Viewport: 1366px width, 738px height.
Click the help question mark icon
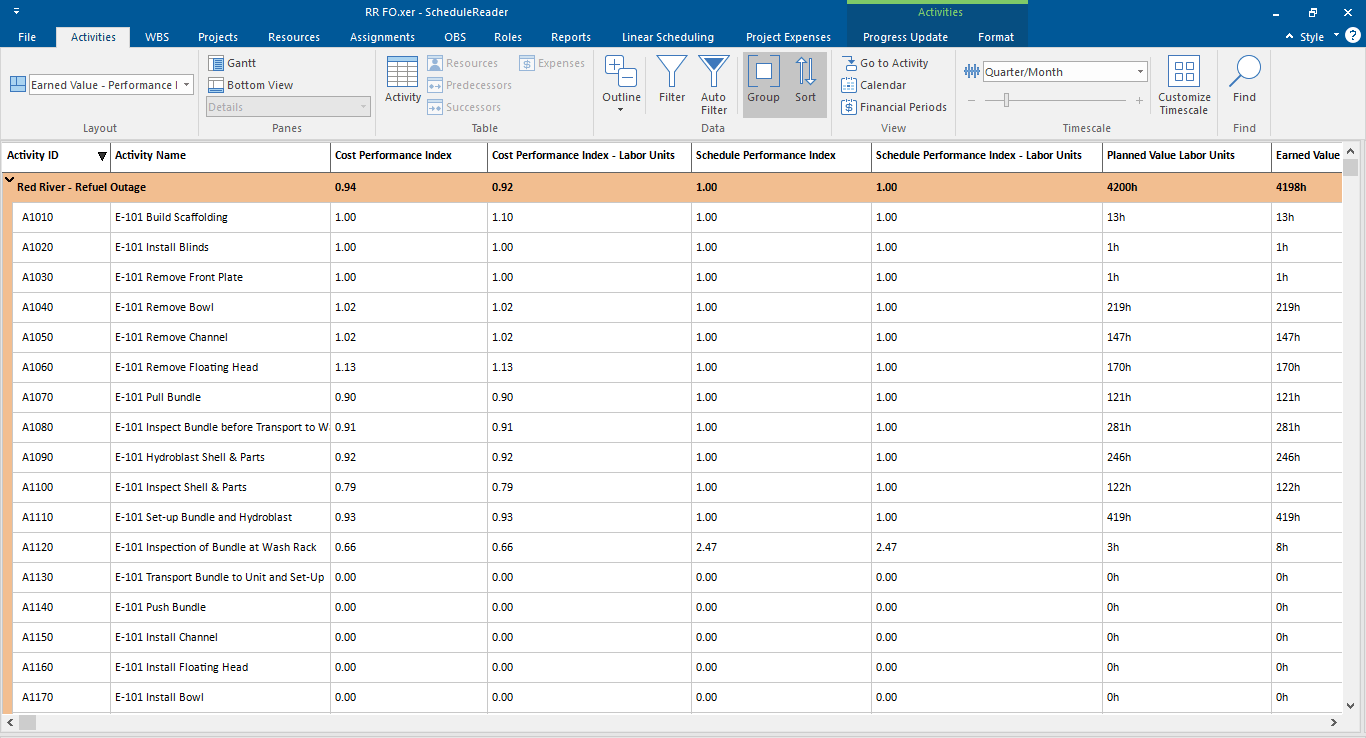1352,36
